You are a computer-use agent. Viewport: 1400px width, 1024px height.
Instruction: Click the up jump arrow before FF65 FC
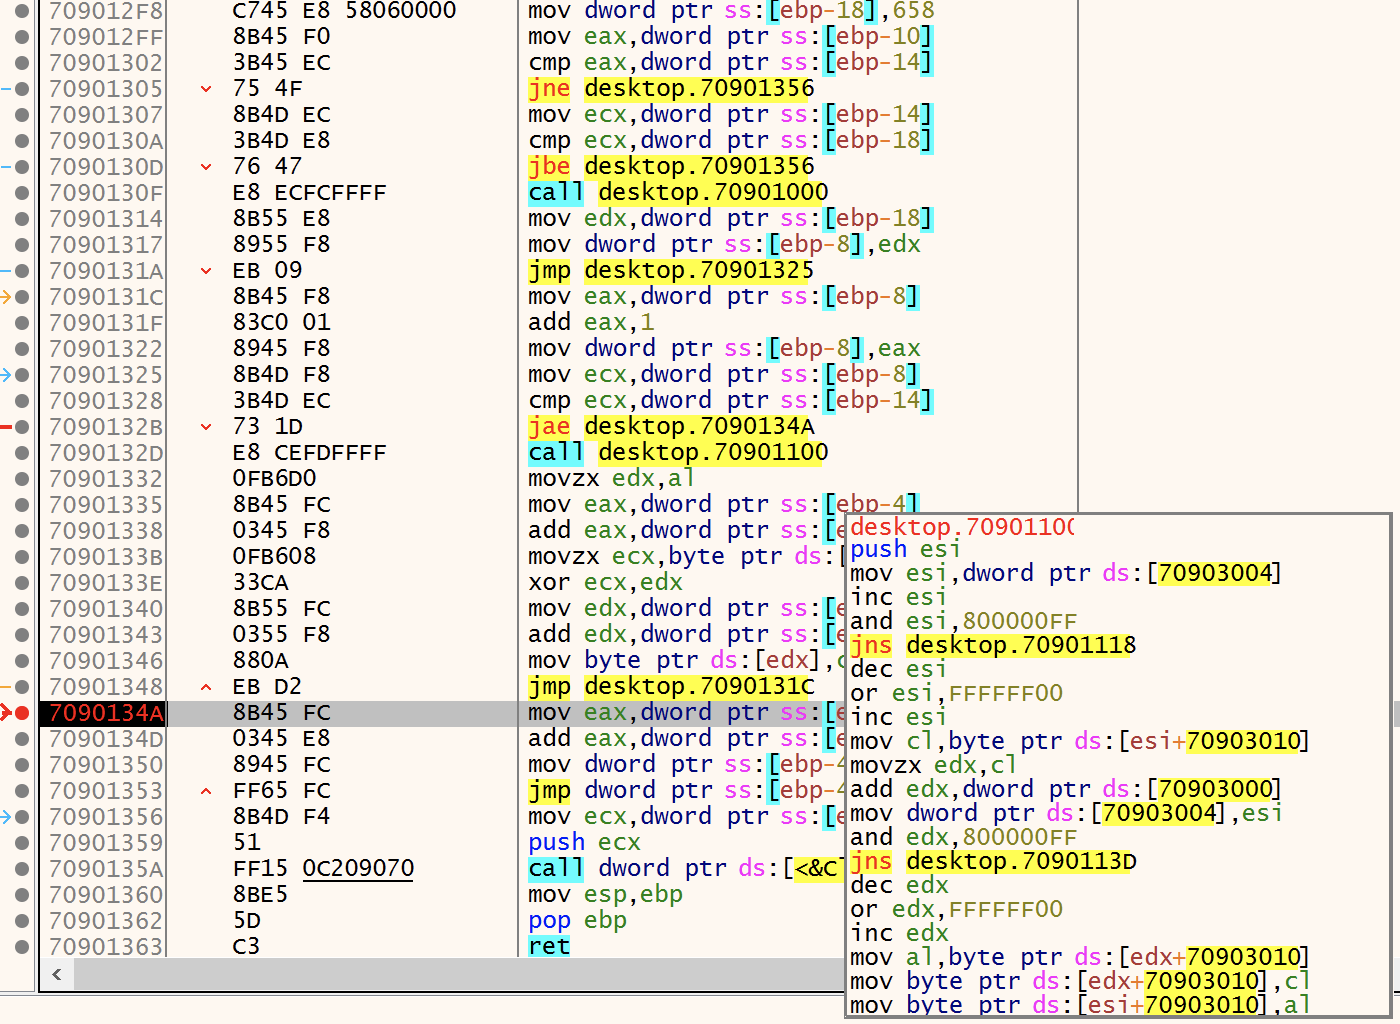pyautogui.click(x=206, y=791)
